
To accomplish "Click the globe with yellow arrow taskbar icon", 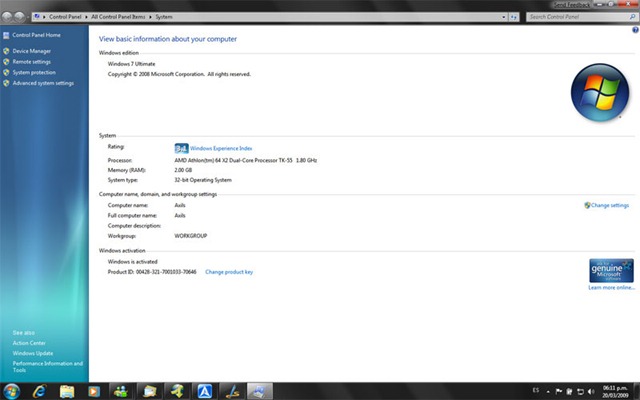I will [x=178, y=391].
